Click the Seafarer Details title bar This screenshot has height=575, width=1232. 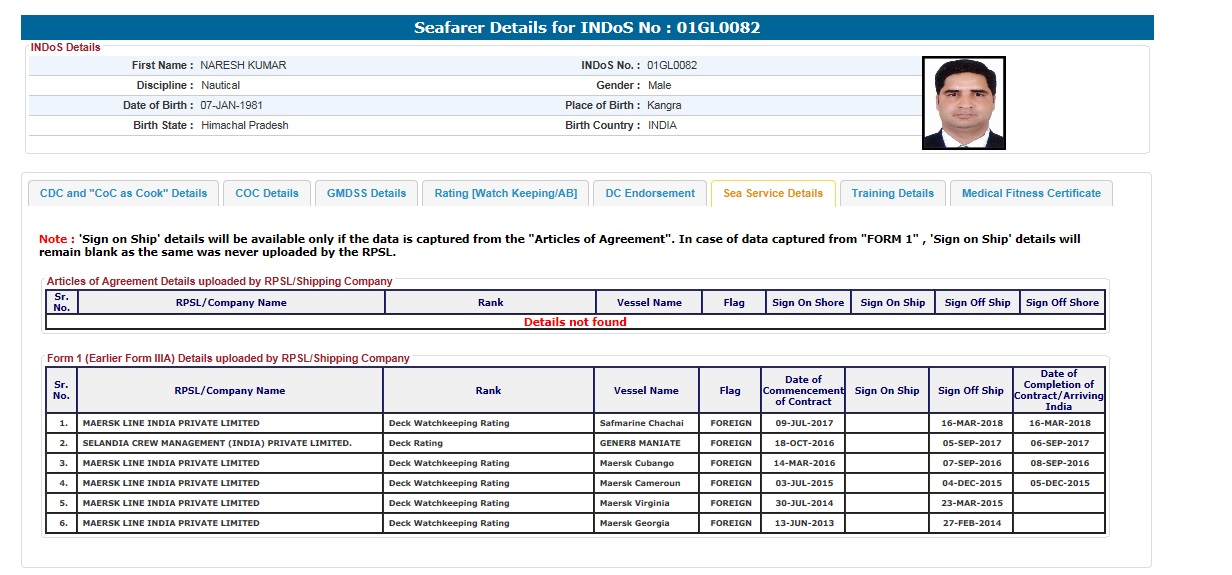coord(587,28)
